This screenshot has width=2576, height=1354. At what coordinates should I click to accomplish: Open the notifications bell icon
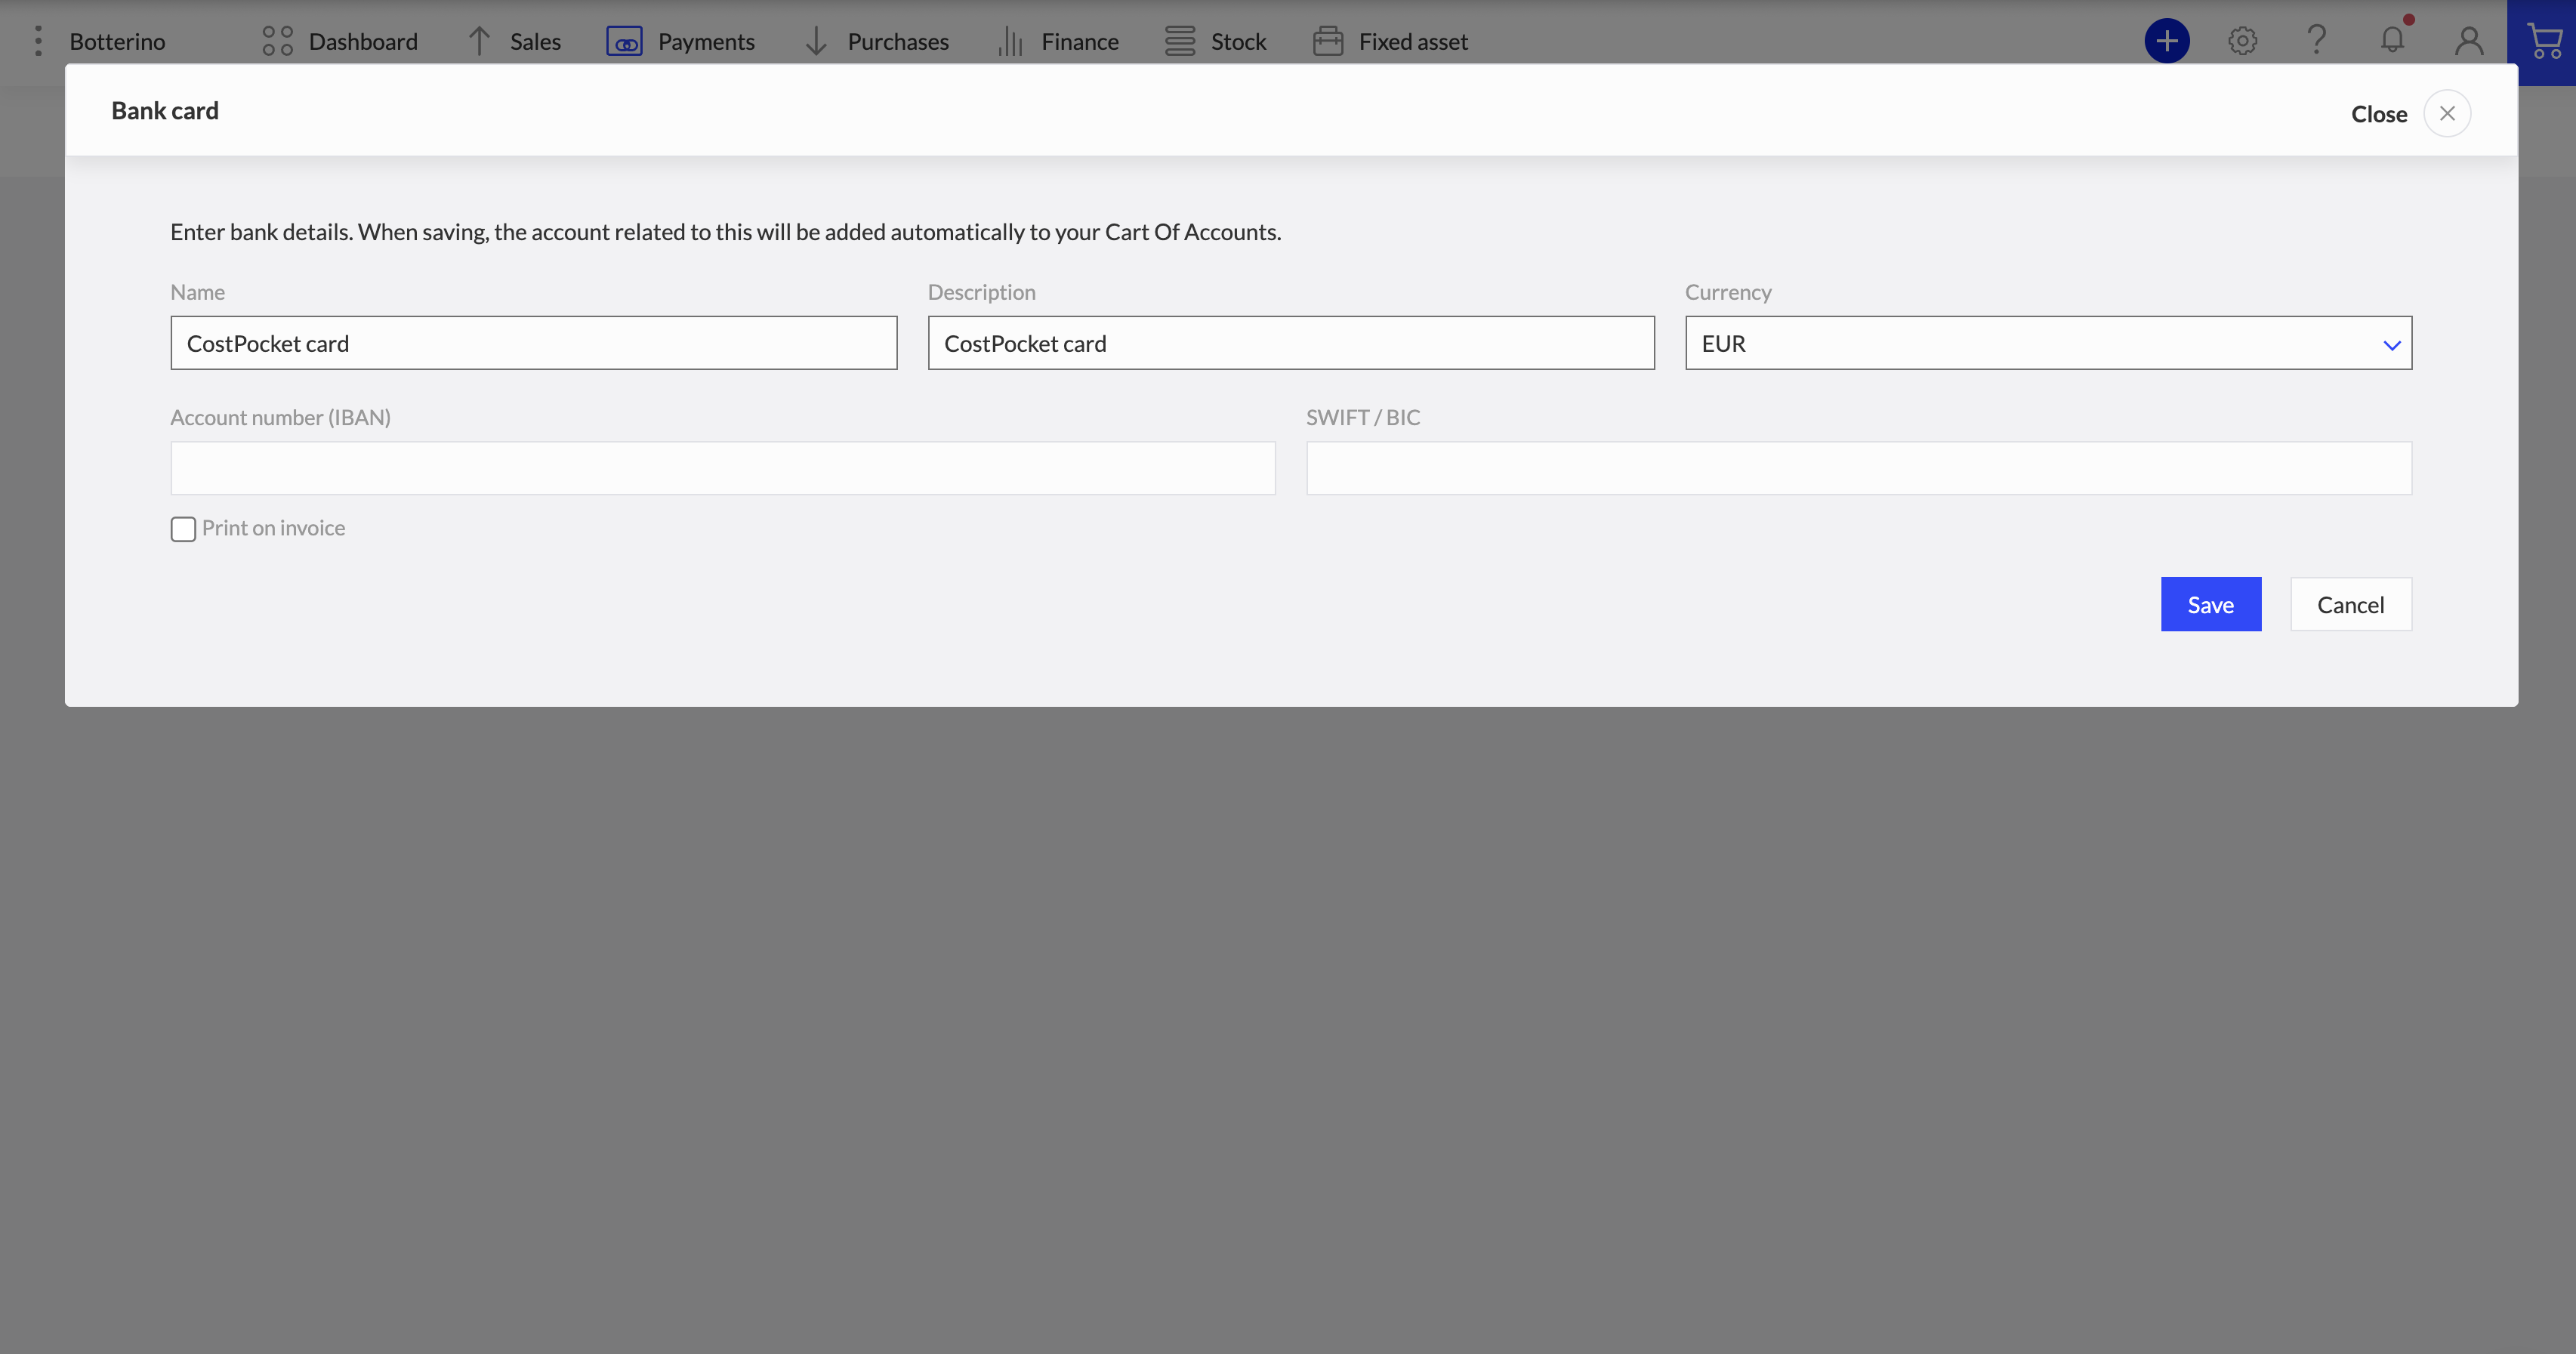click(x=2392, y=41)
